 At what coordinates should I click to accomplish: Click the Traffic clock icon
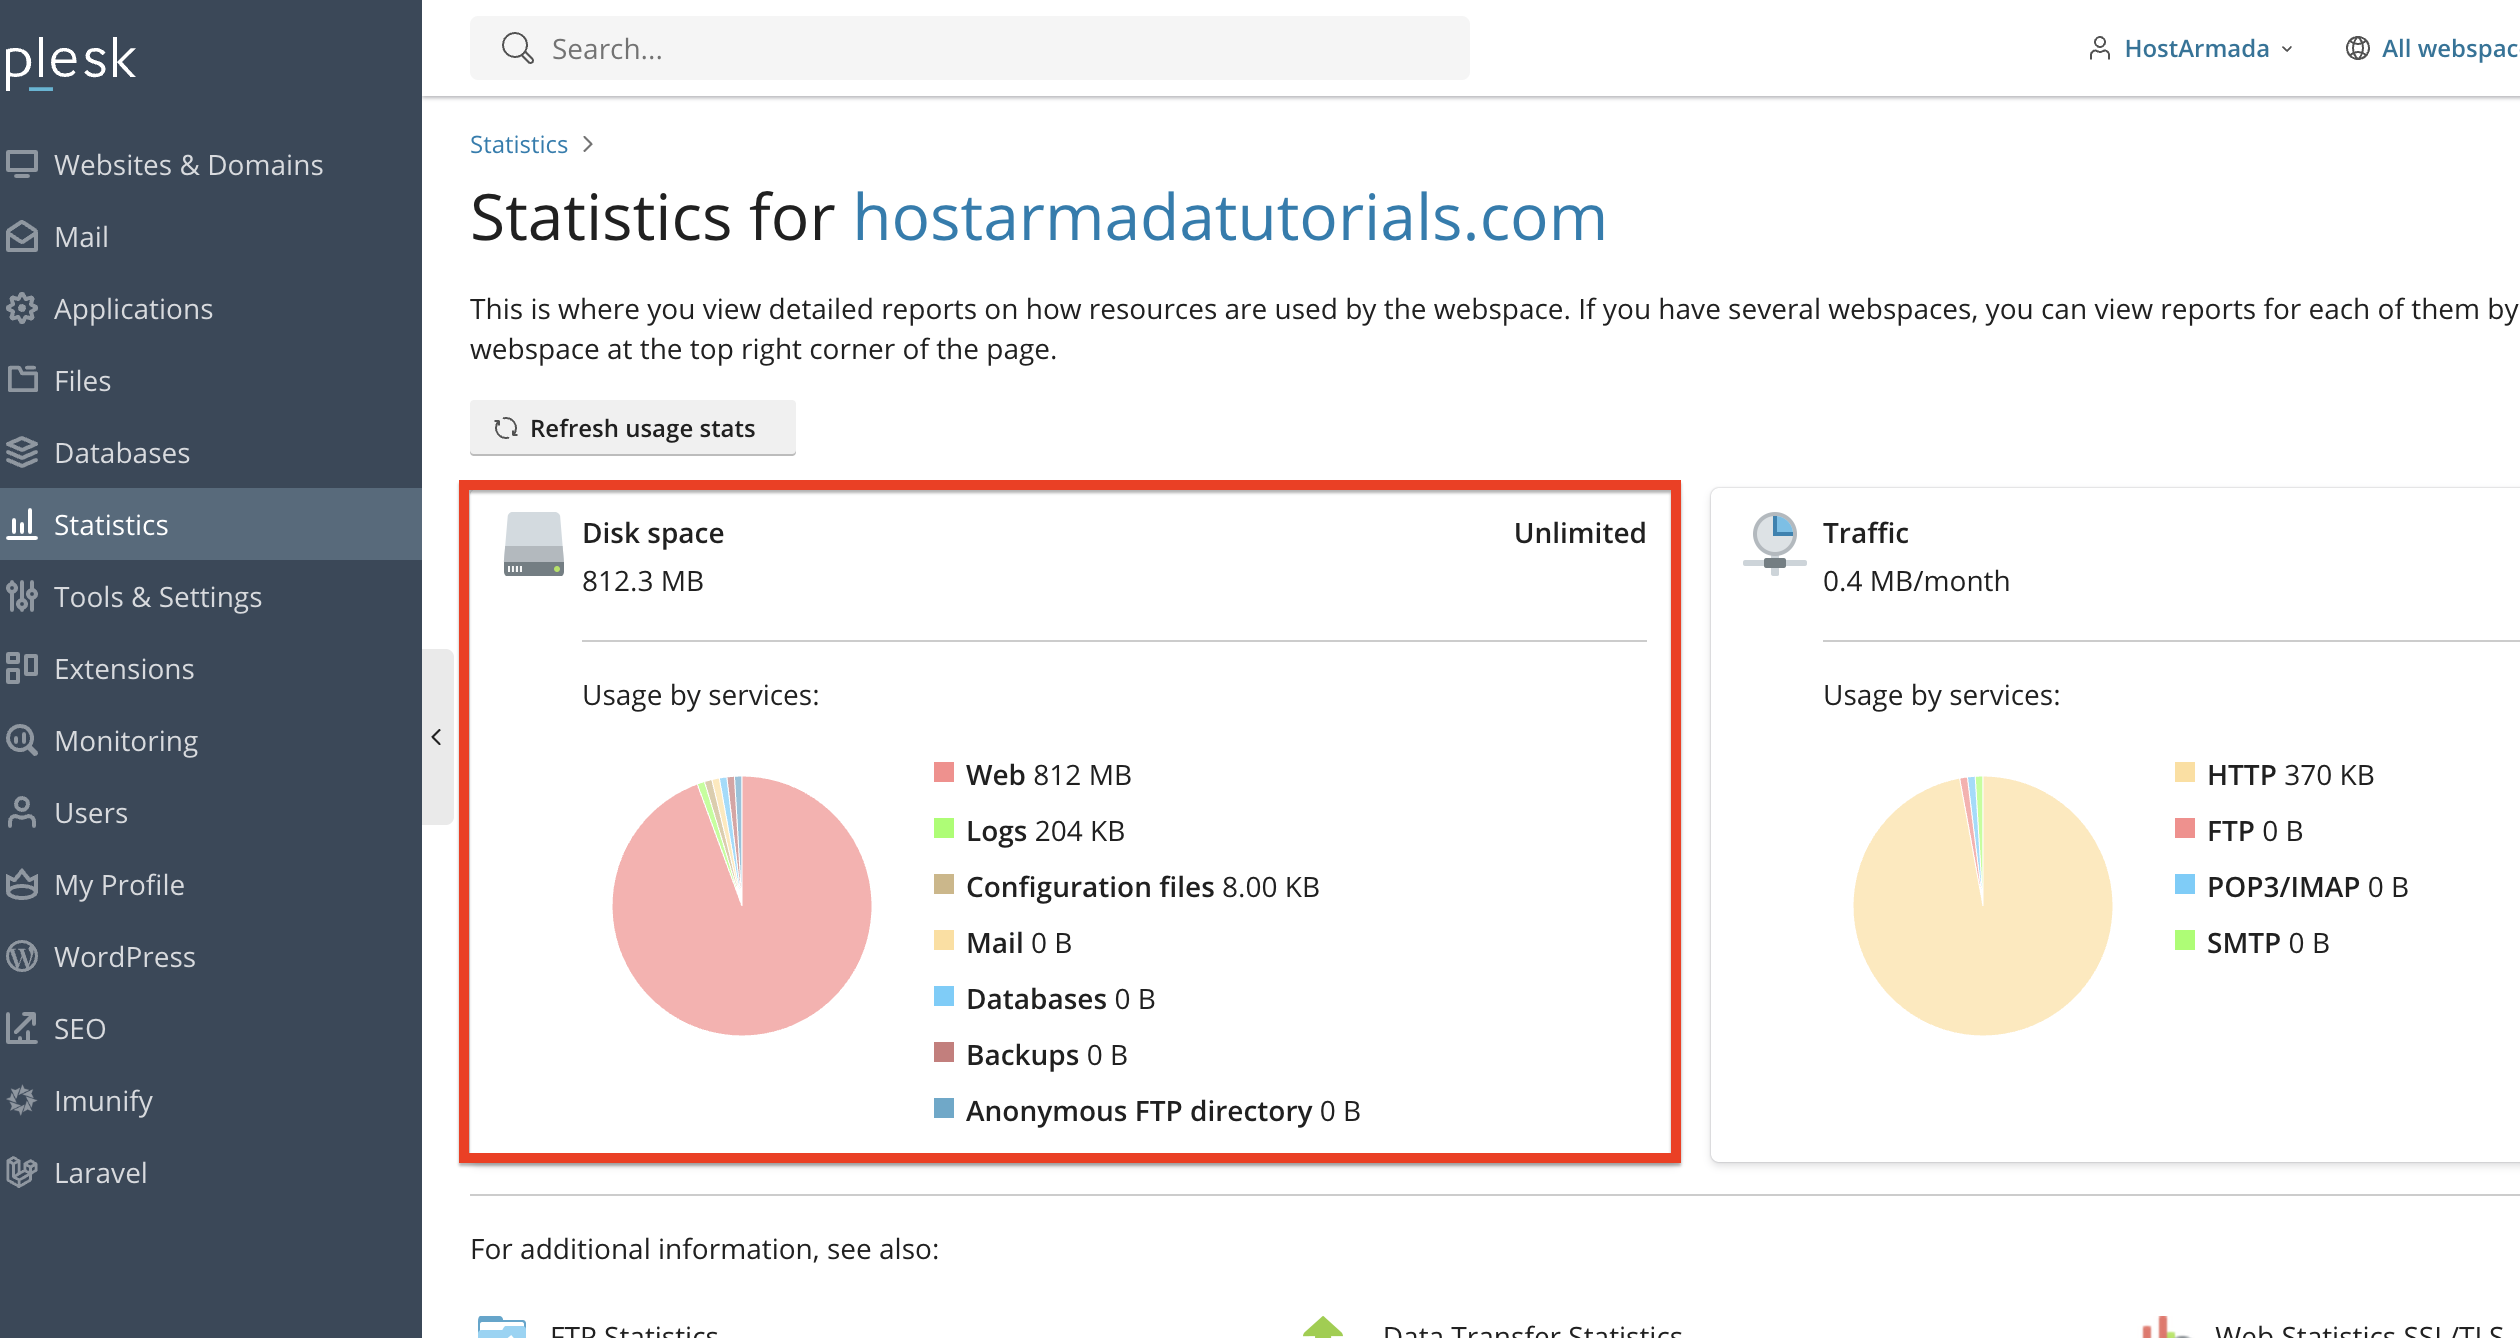1775,544
